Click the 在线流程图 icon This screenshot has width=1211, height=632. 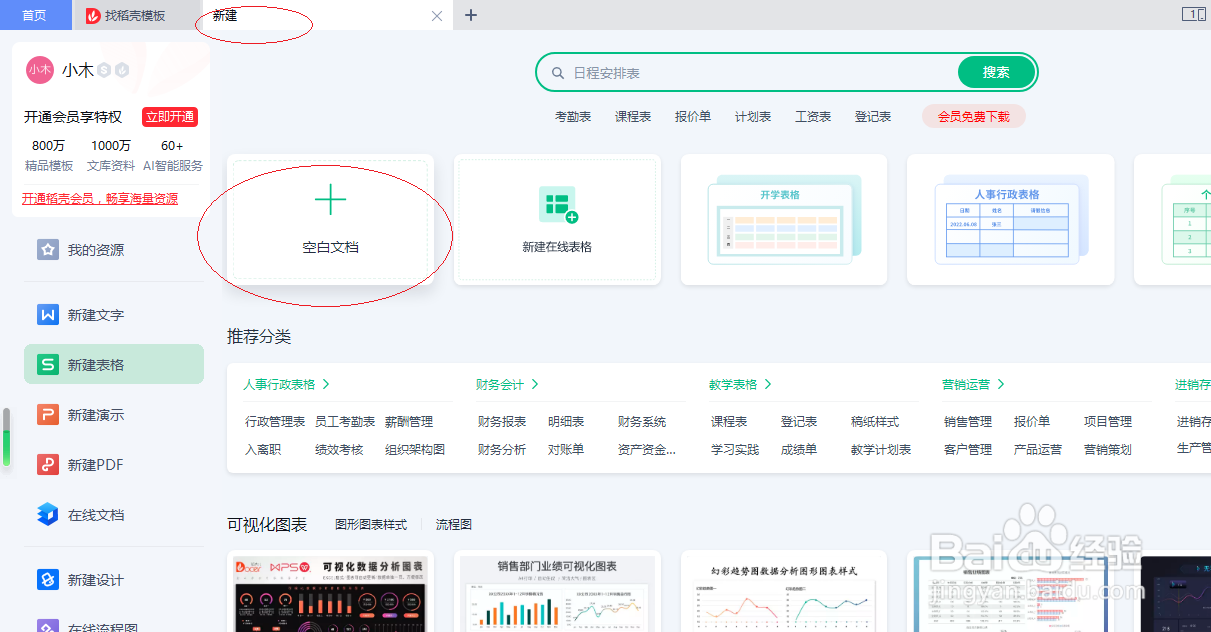pos(48,626)
